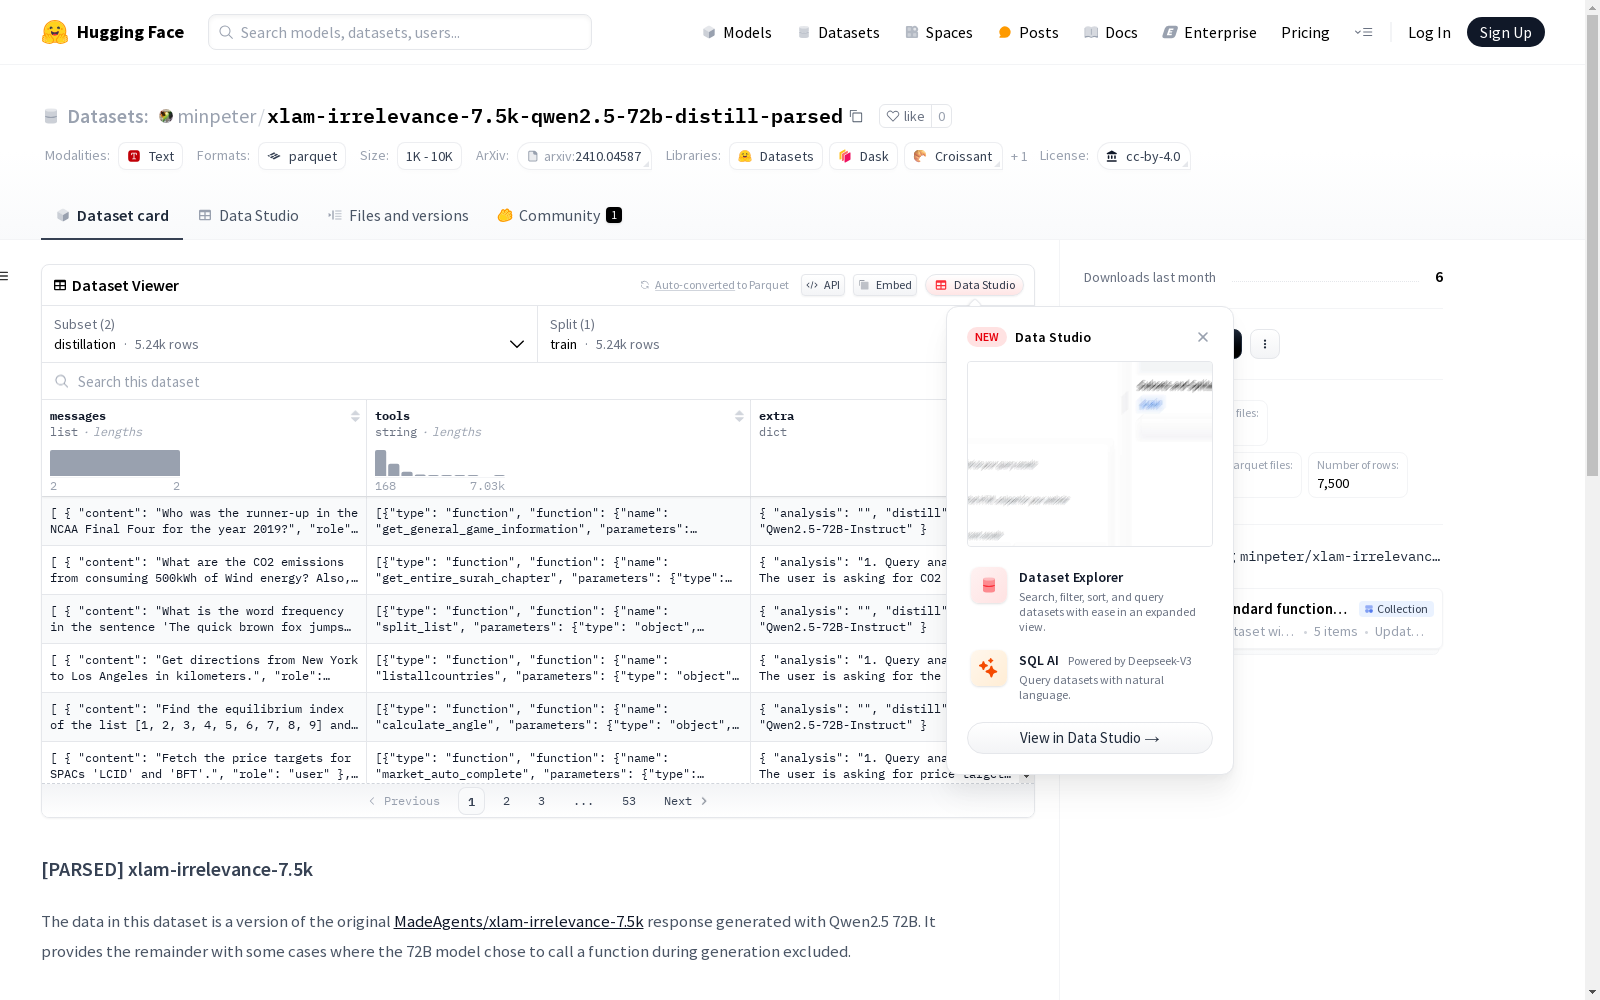Go to page 3 of the dataset viewer
The width and height of the screenshot is (1600, 1000).
(x=541, y=801)
